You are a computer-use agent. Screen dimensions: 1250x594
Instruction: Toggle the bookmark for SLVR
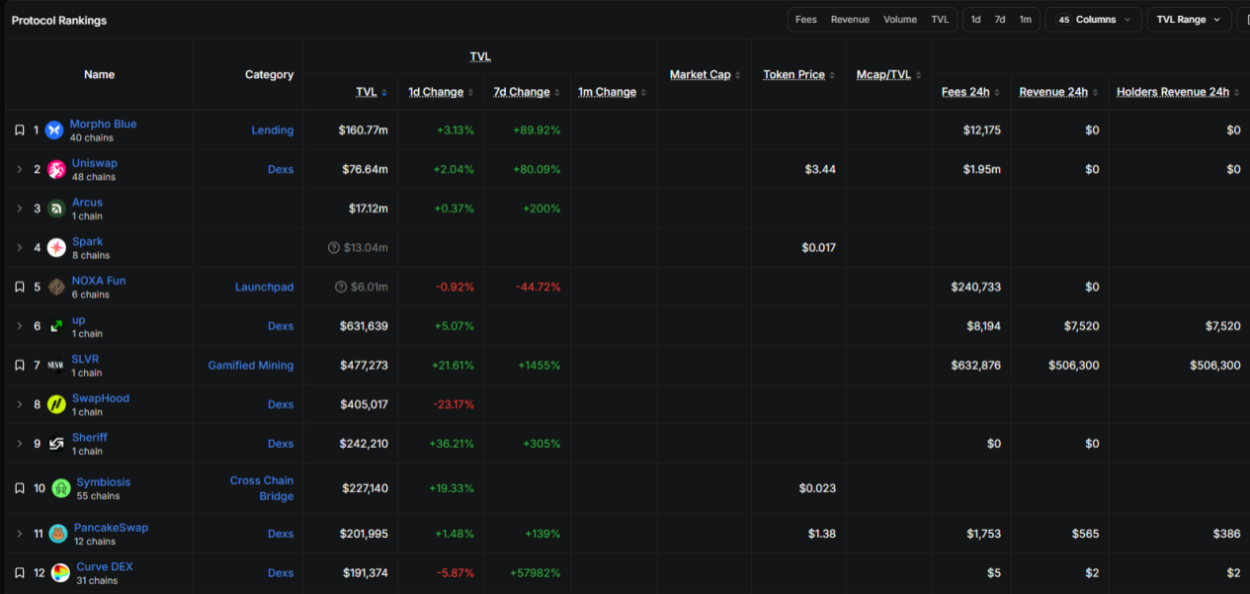pyautogui.click(x=19, y=365)
